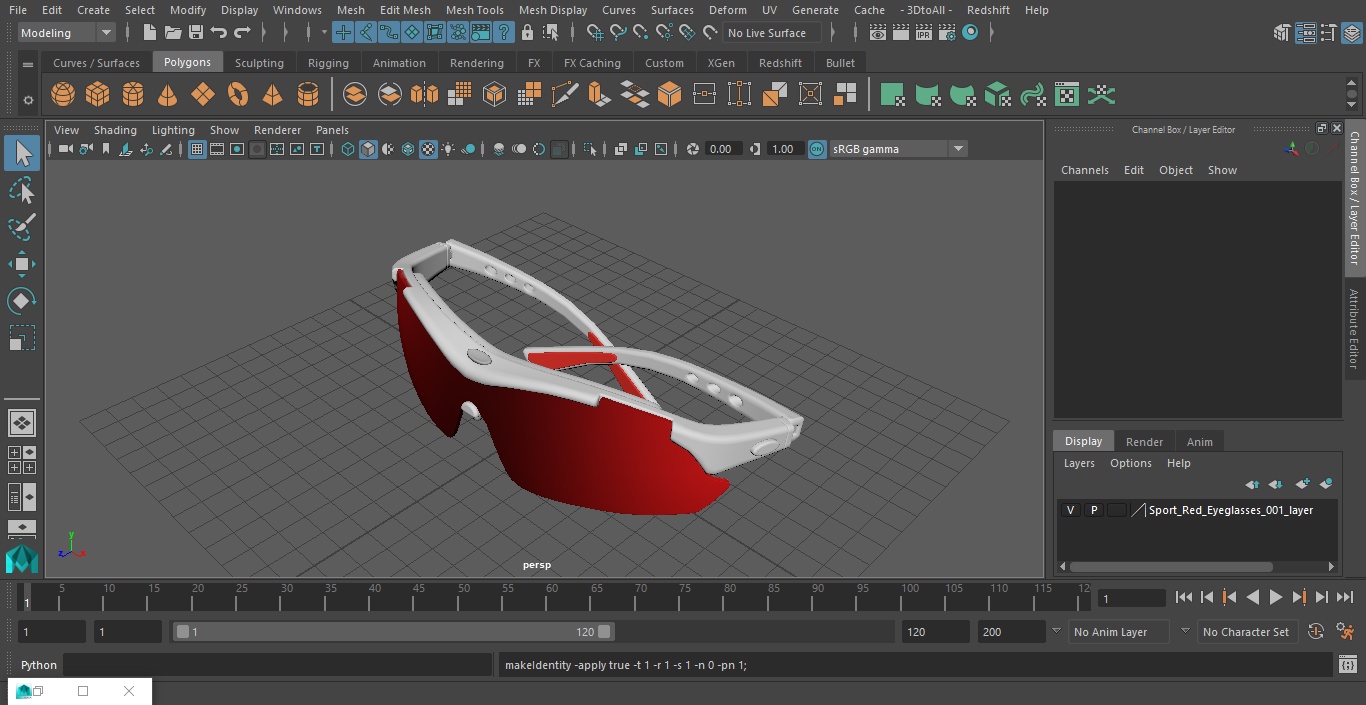Create a polygon cone from the shelf

[x=168, y=95]
